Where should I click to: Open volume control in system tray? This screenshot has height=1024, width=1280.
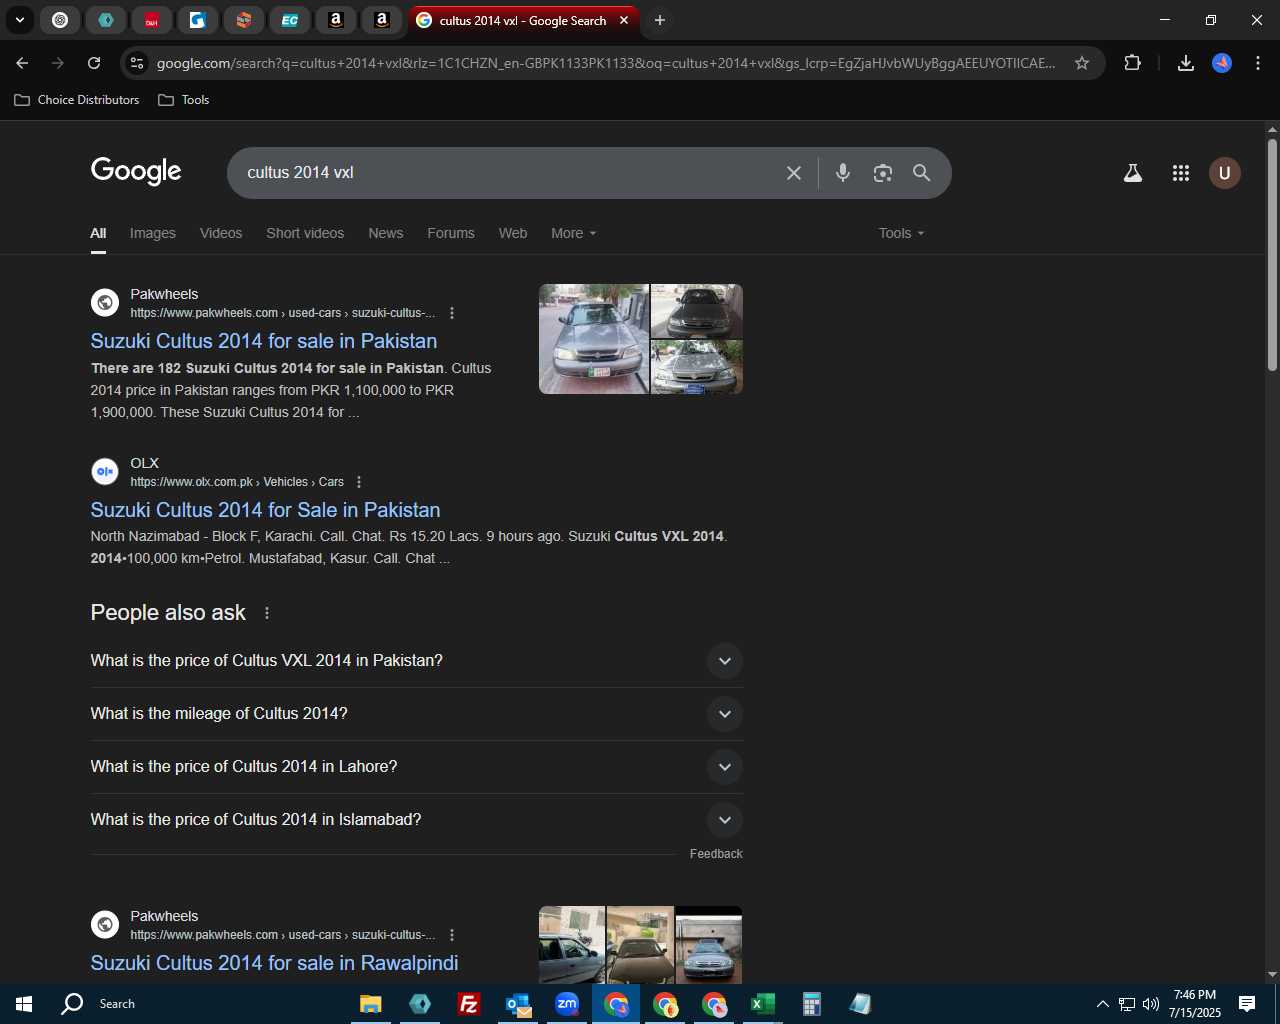(x=1151, y=1004)
